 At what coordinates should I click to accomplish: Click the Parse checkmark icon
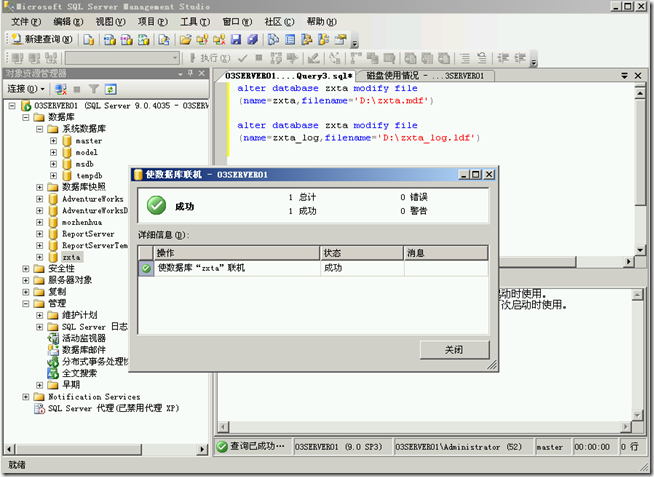[x=243, y=58]
